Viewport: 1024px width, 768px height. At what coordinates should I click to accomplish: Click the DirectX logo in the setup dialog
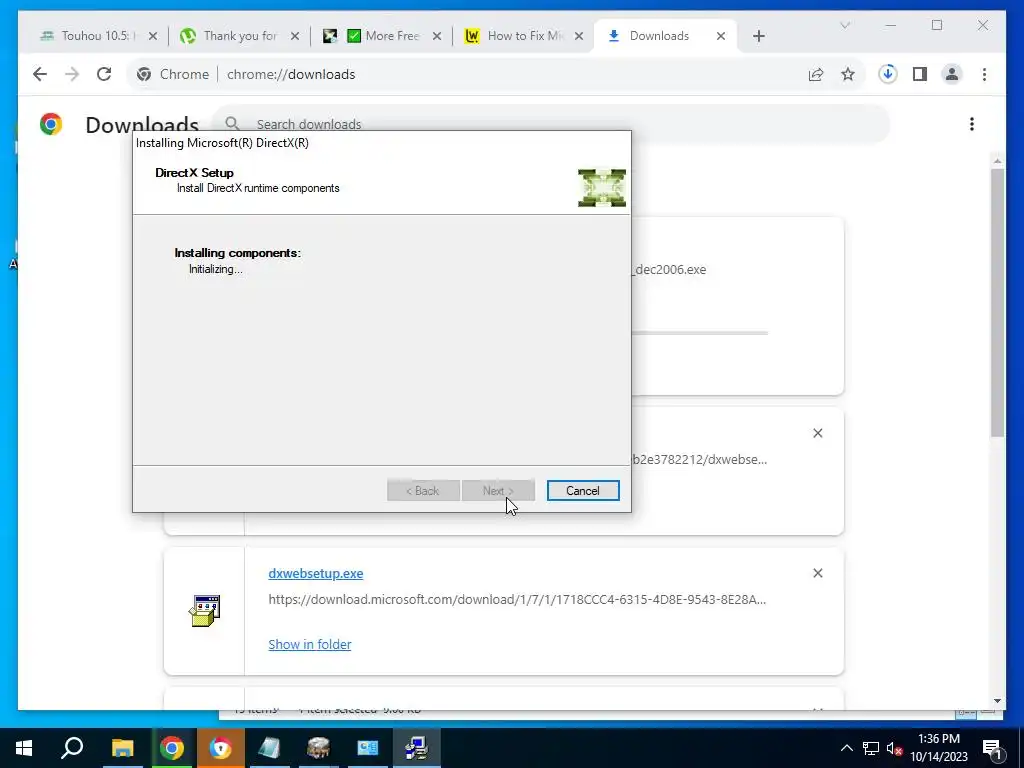tap(601, 187)
